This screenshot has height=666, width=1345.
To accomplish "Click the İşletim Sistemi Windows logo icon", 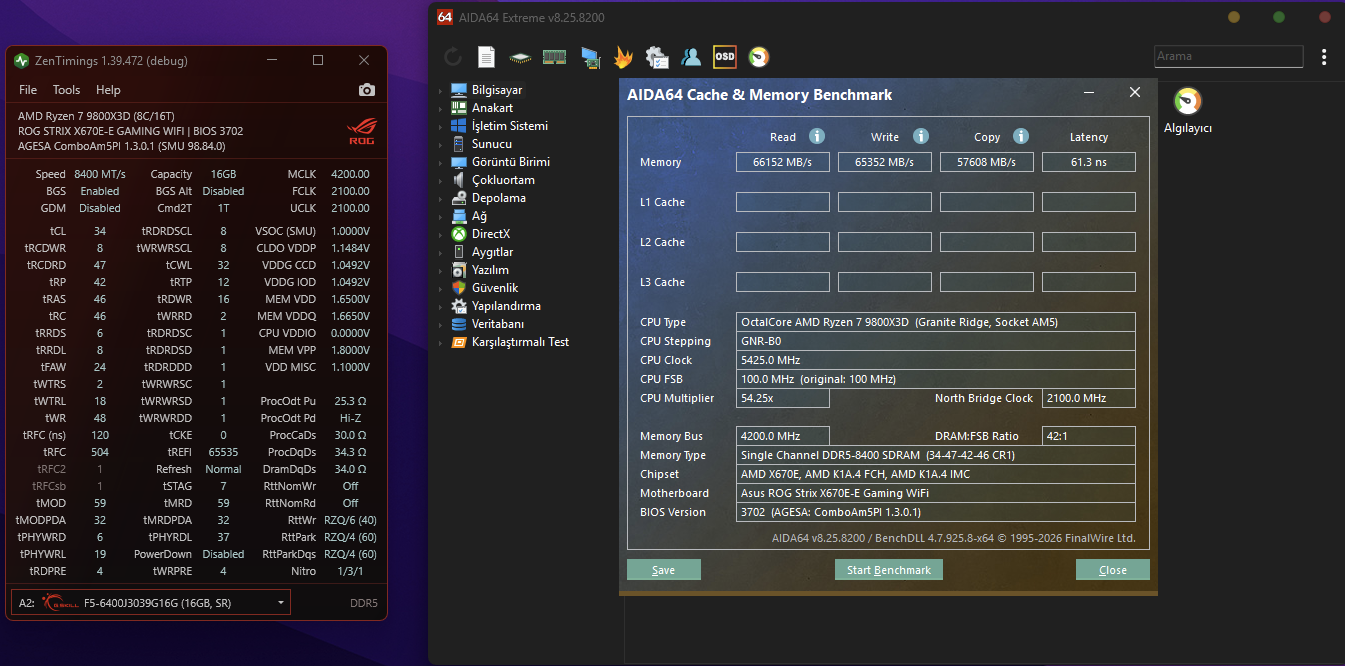I will point(459,126).
